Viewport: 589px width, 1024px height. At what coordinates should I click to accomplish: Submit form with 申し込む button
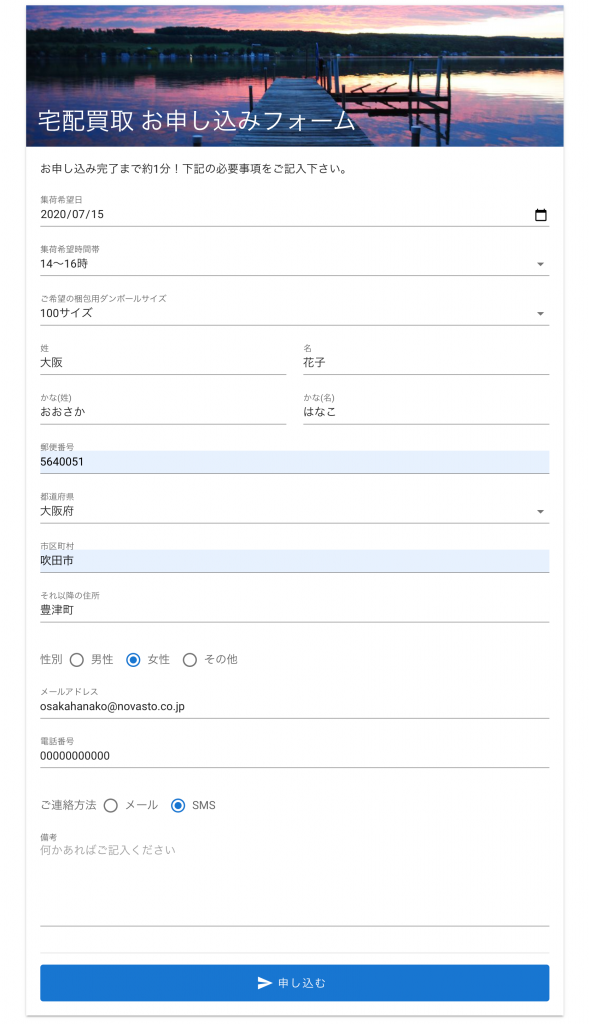[294, 983]
